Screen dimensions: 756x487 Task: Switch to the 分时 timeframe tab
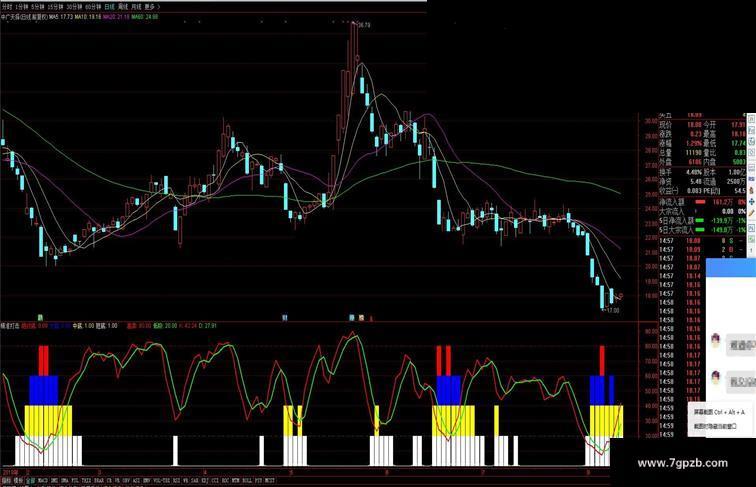(7, 7)
